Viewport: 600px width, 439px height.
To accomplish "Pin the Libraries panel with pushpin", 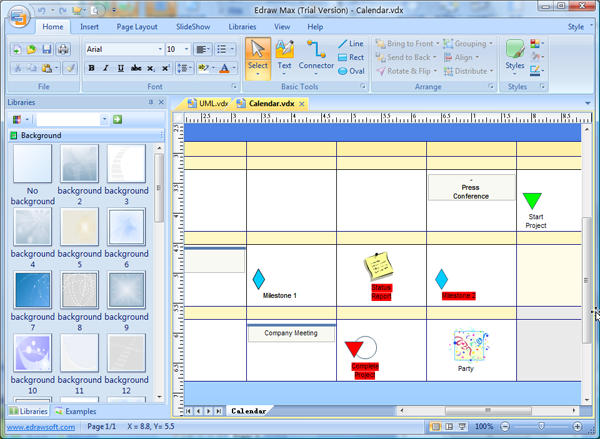I will point(151,102).
